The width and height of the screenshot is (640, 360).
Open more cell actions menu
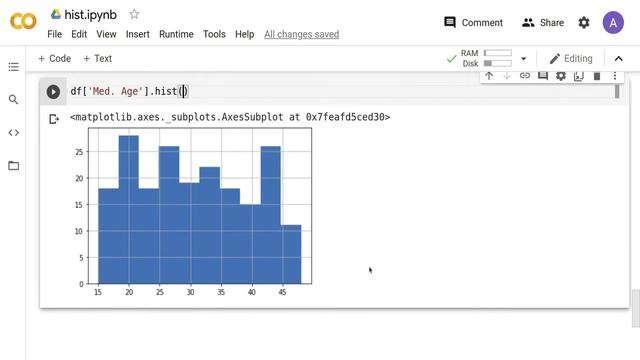tap(615, 76)
